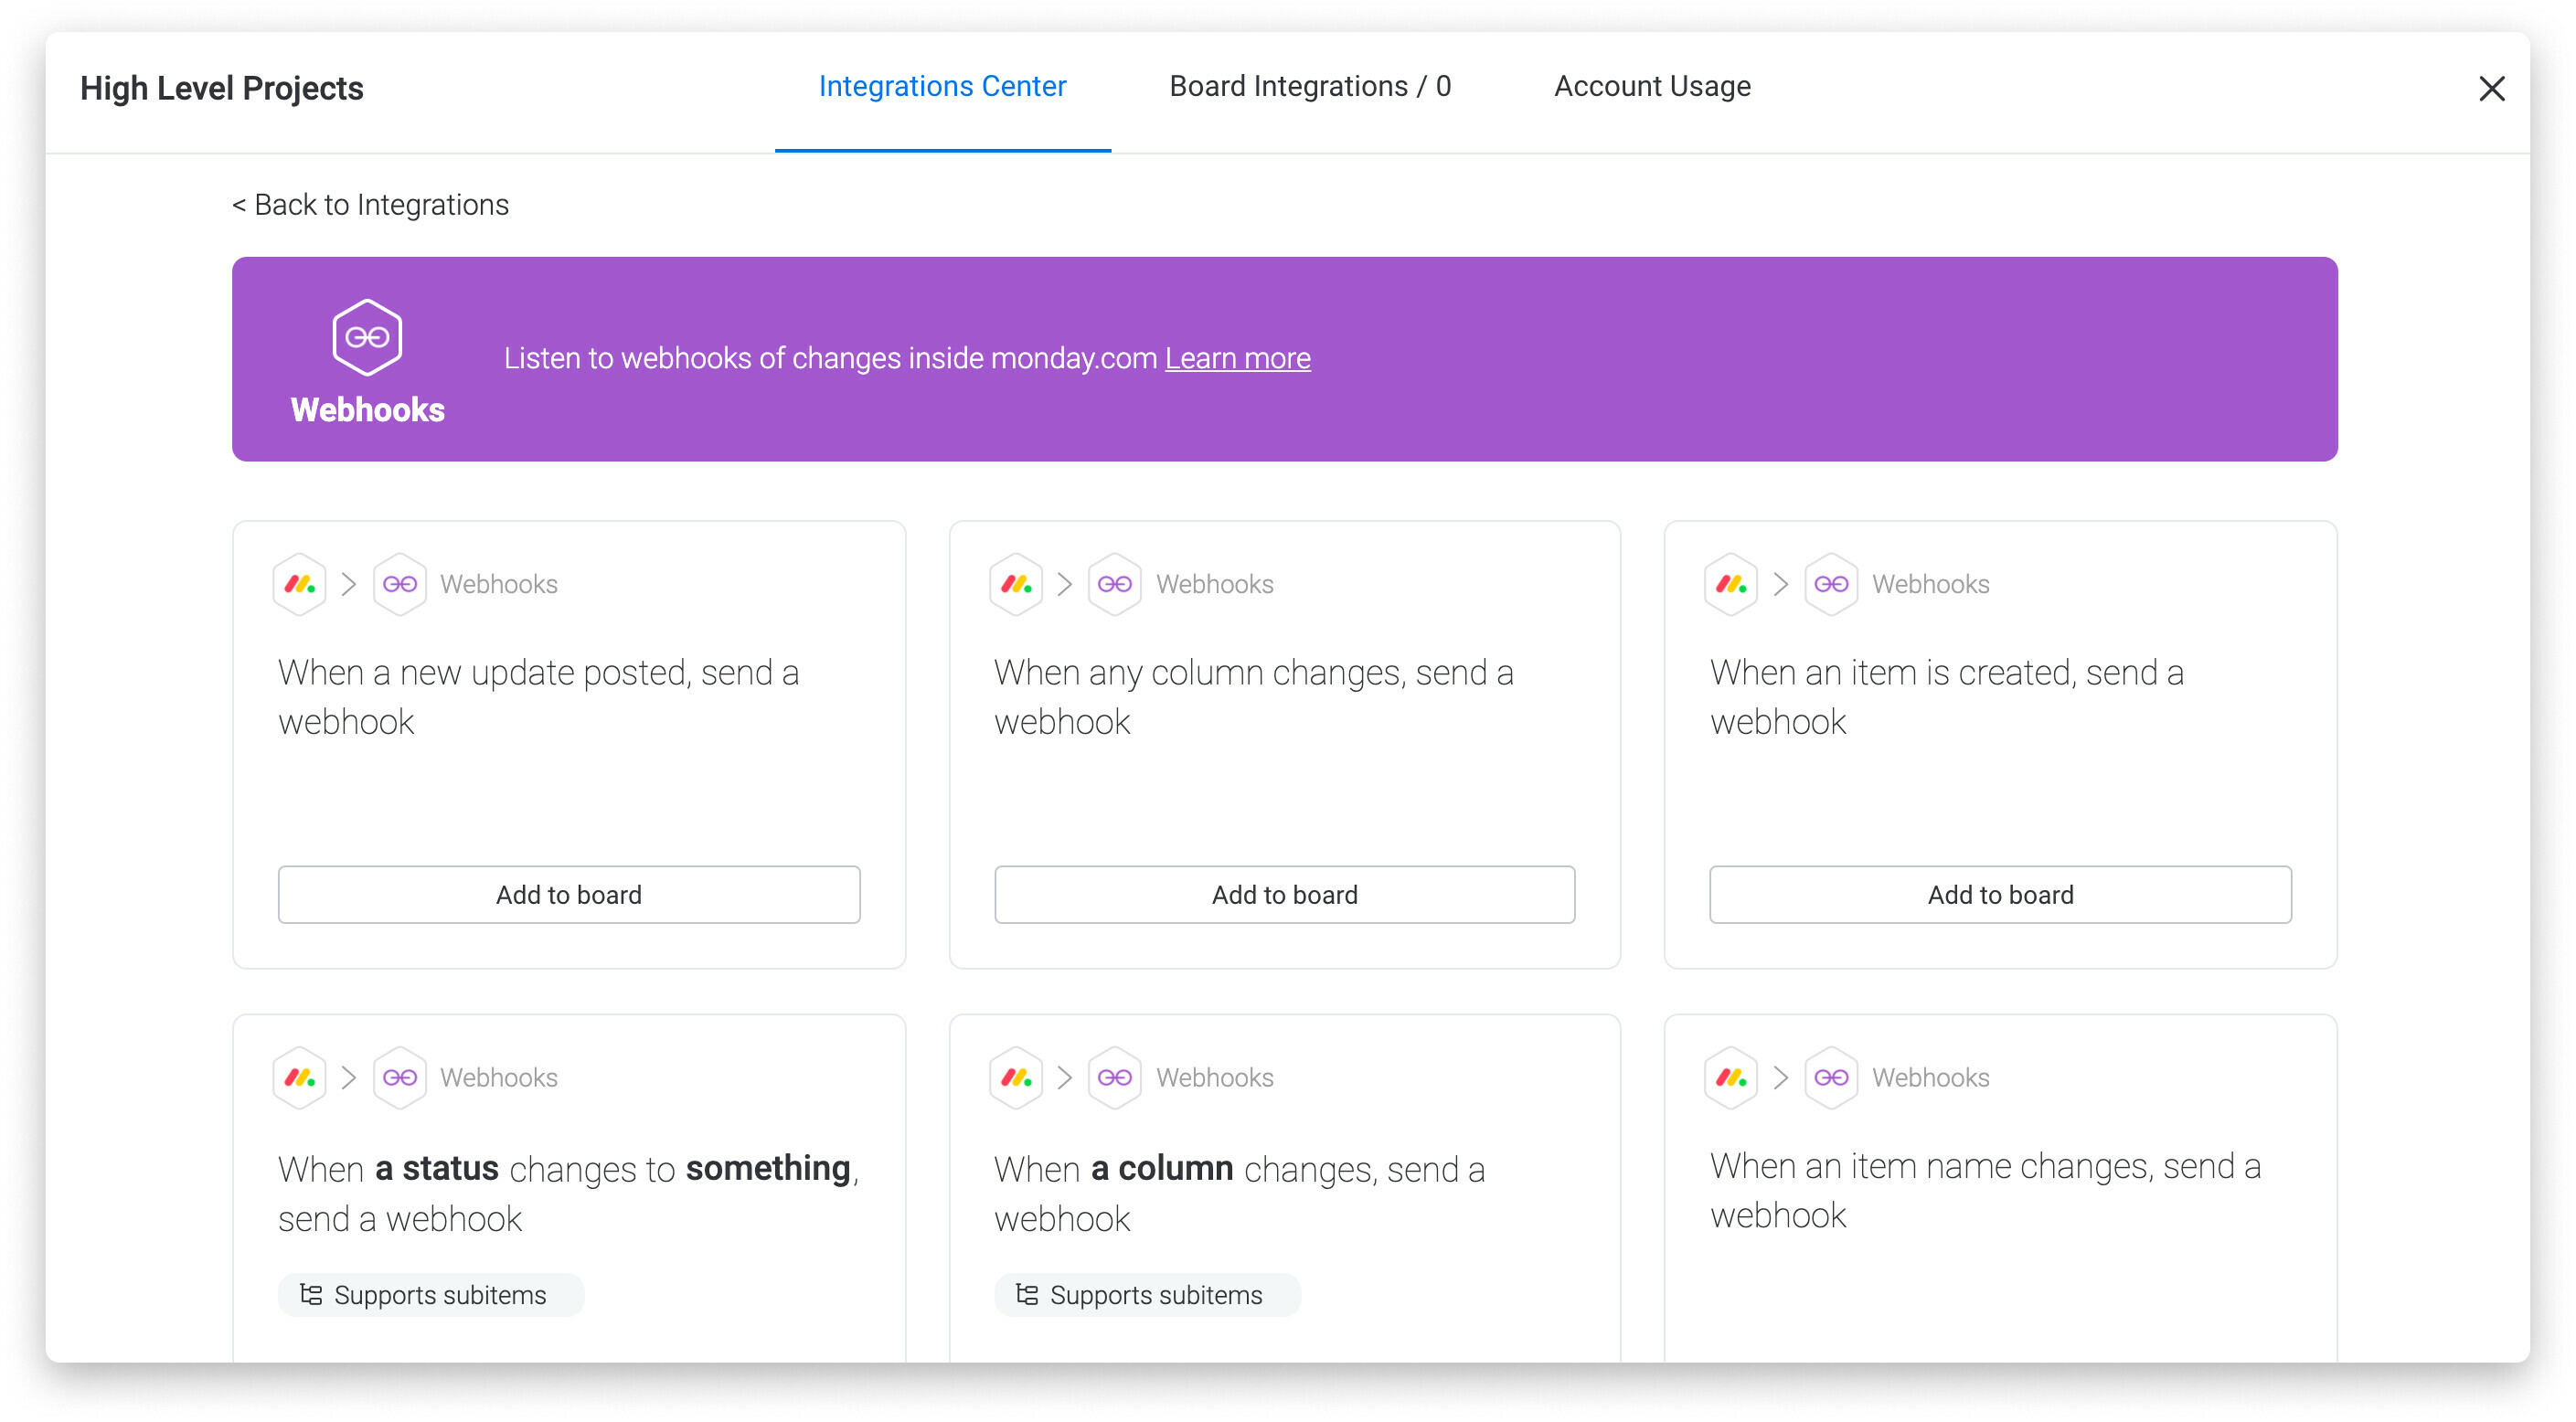The width and height of the screenshot is (2576, 1422).
Task: Open the 'Learn more' link in the Webhooks banner
Action: 1237,358
